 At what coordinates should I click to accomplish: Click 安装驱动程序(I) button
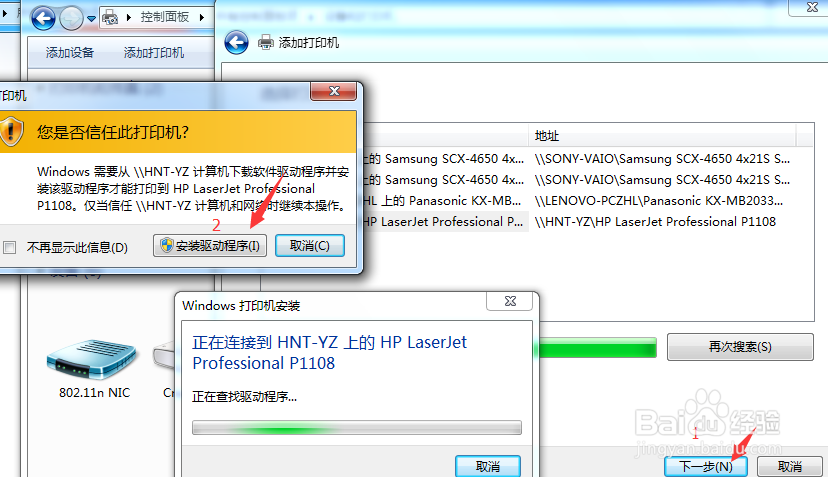click(x=210, y=246)
